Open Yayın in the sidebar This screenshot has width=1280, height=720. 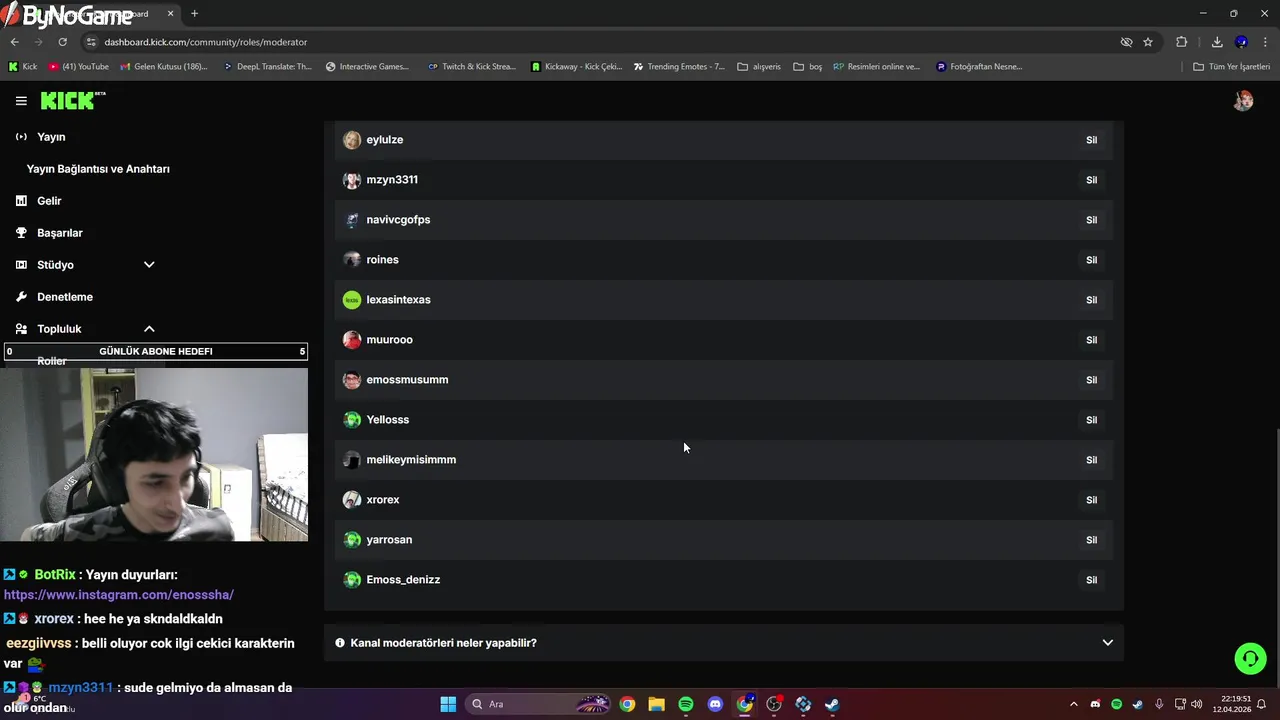click(x=51, y=137)
